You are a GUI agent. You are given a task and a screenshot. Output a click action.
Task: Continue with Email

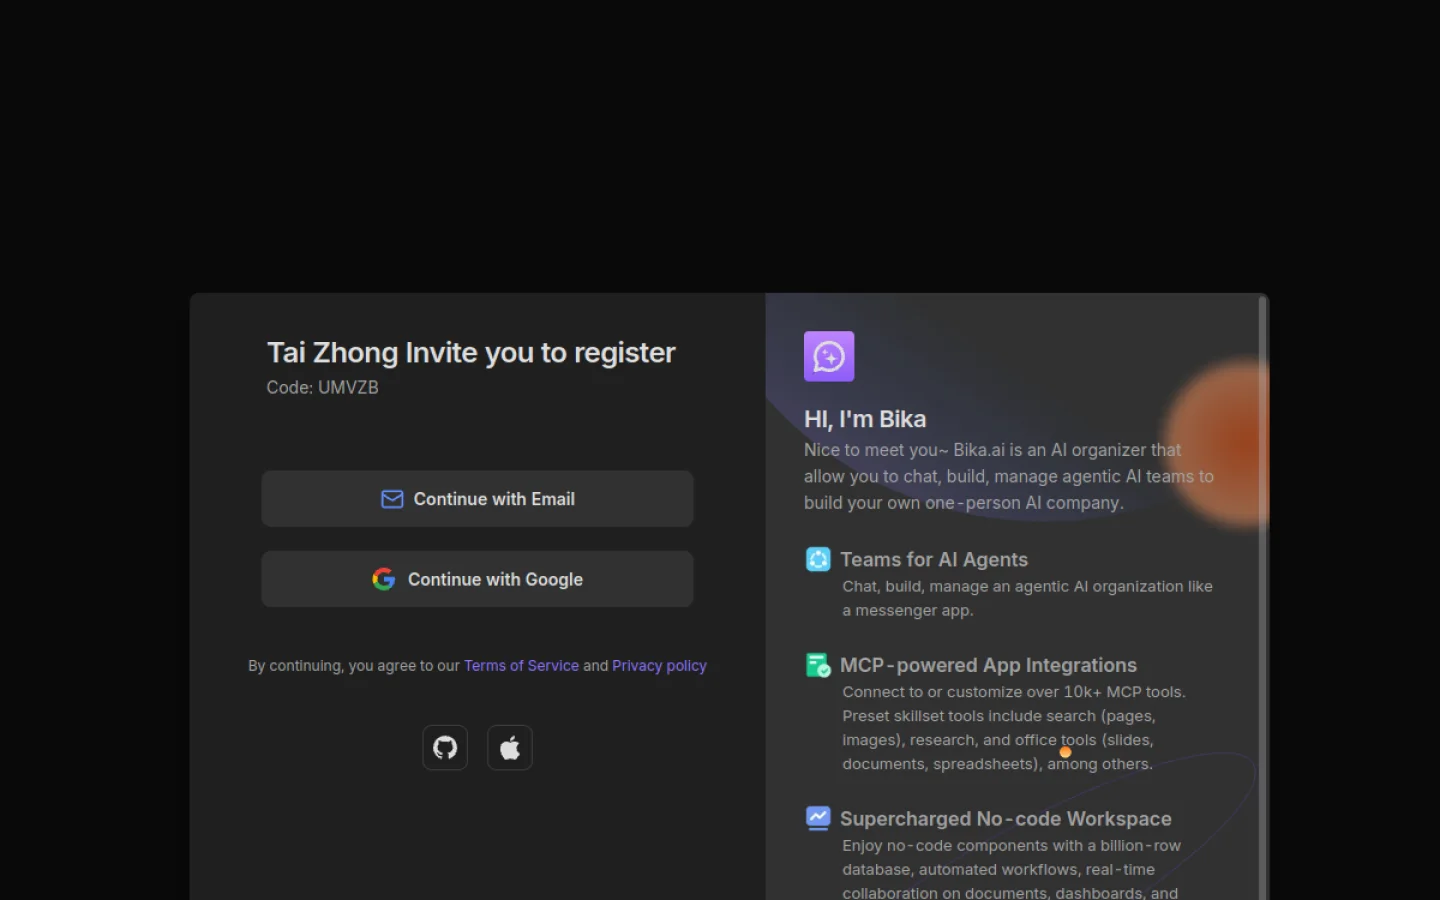pyautogui.click(x=477, y=499)
